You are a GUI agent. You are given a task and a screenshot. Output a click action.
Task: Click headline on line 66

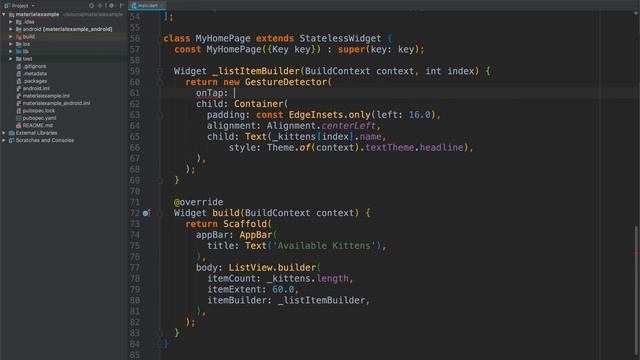[x=441, y=147]
